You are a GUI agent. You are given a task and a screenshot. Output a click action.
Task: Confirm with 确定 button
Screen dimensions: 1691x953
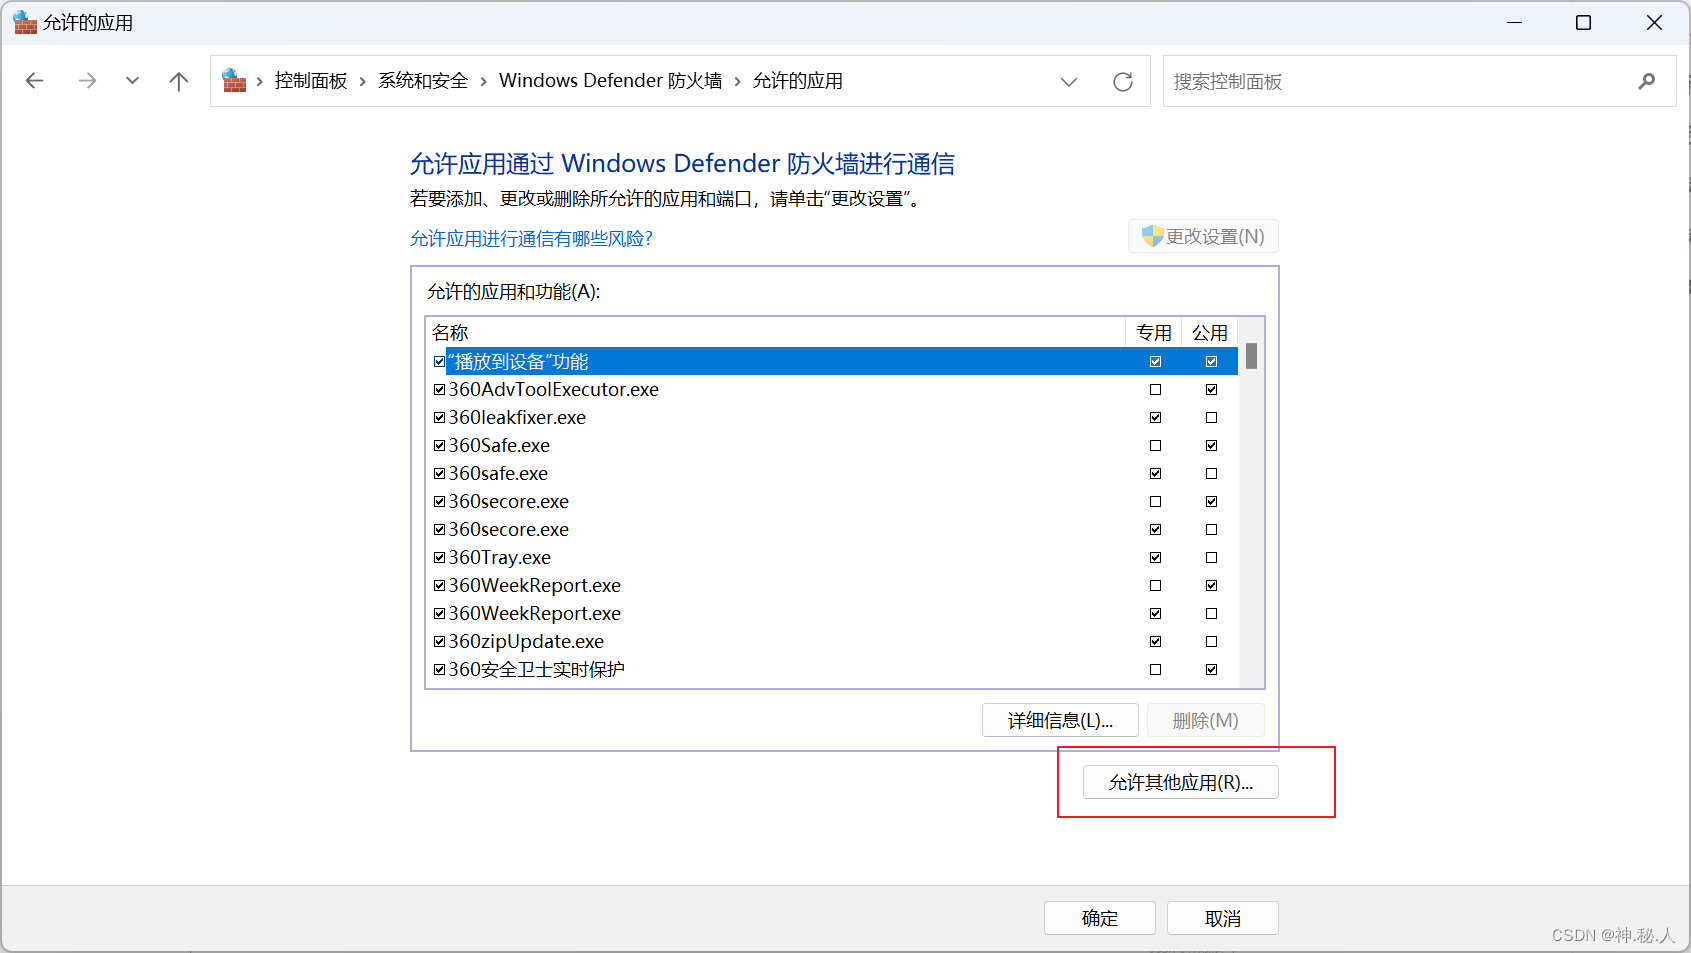[1100, 919]
